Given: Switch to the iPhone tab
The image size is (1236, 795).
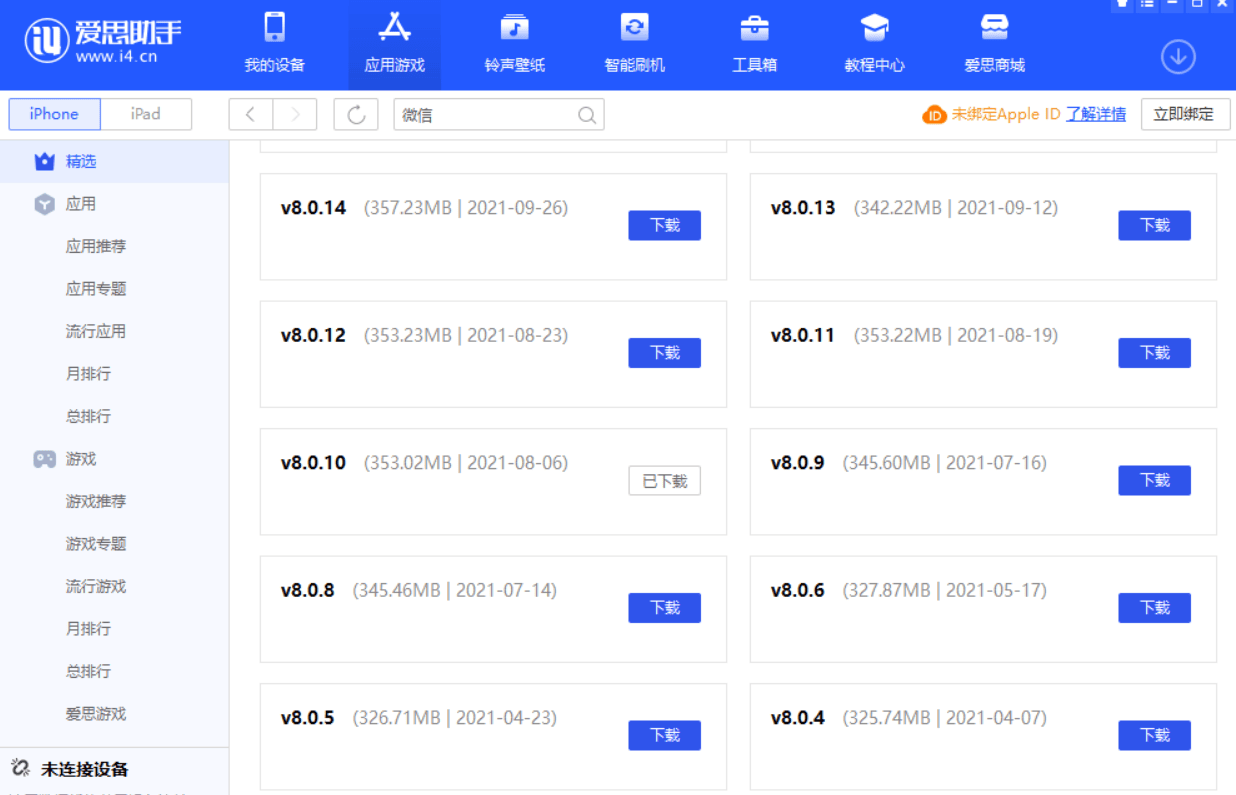Looking at the screenshot, I should 54,114.
